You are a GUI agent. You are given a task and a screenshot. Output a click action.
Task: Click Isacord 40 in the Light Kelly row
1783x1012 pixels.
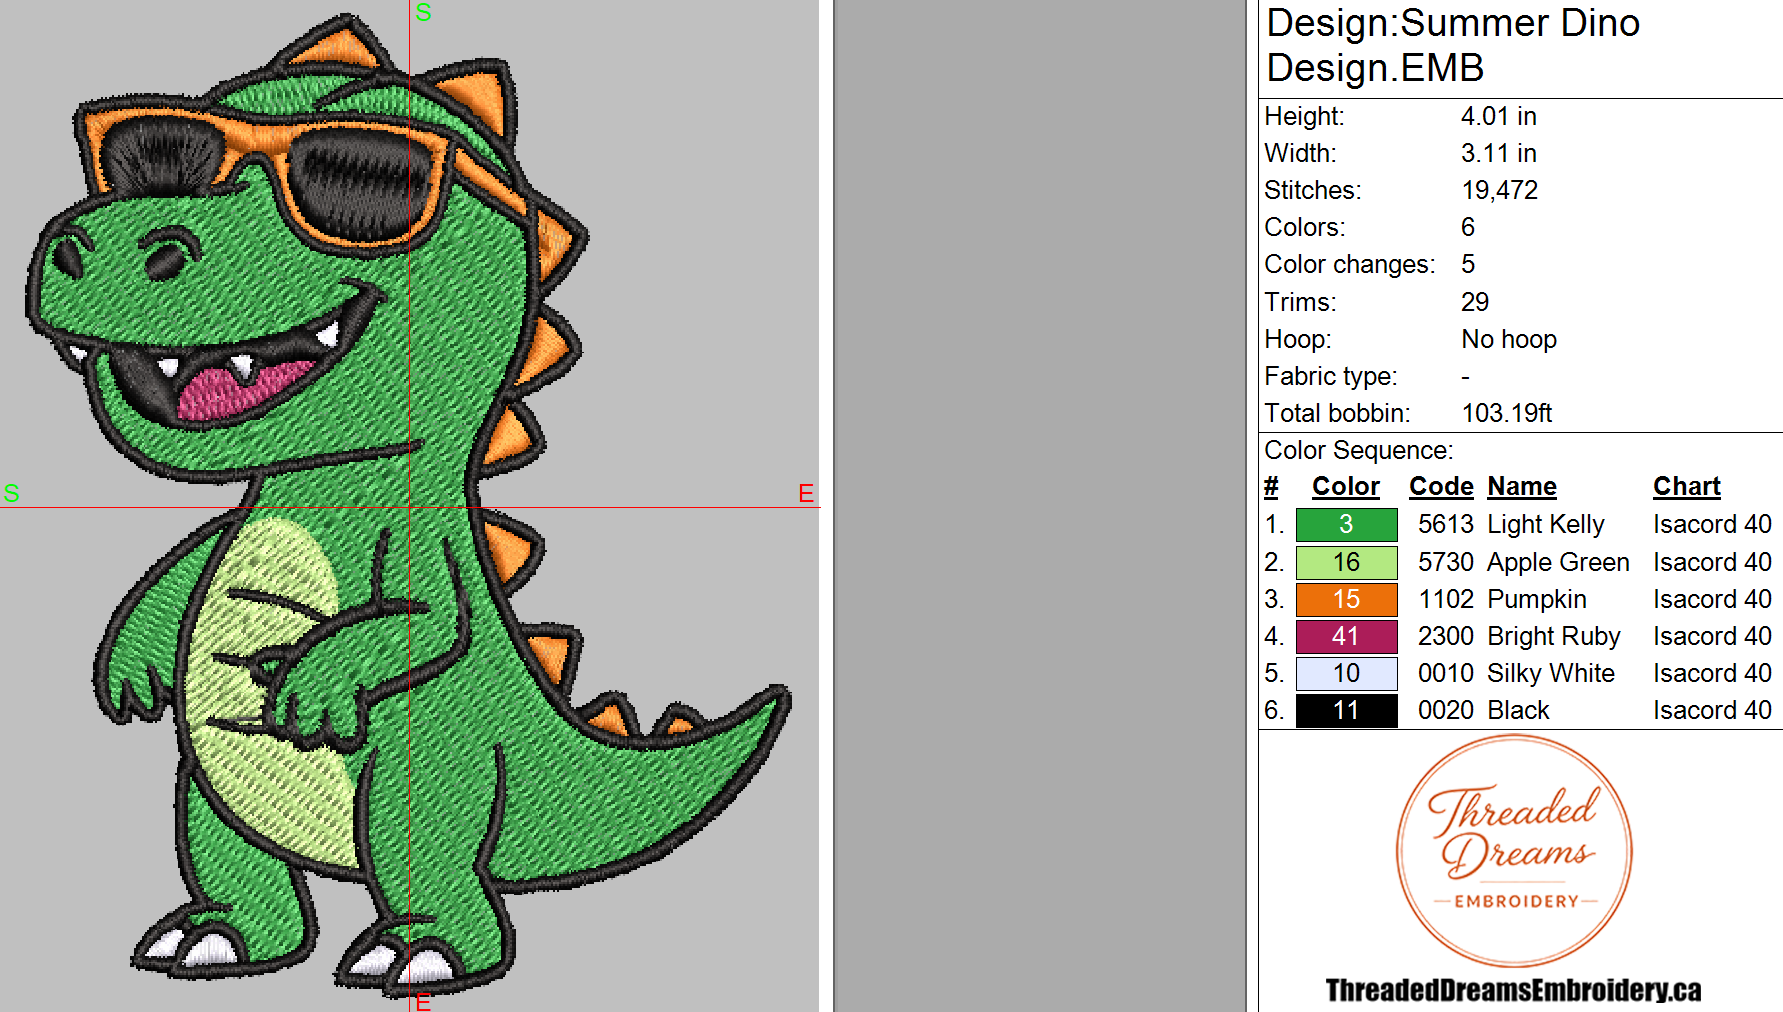click(x=1712, y=525)
